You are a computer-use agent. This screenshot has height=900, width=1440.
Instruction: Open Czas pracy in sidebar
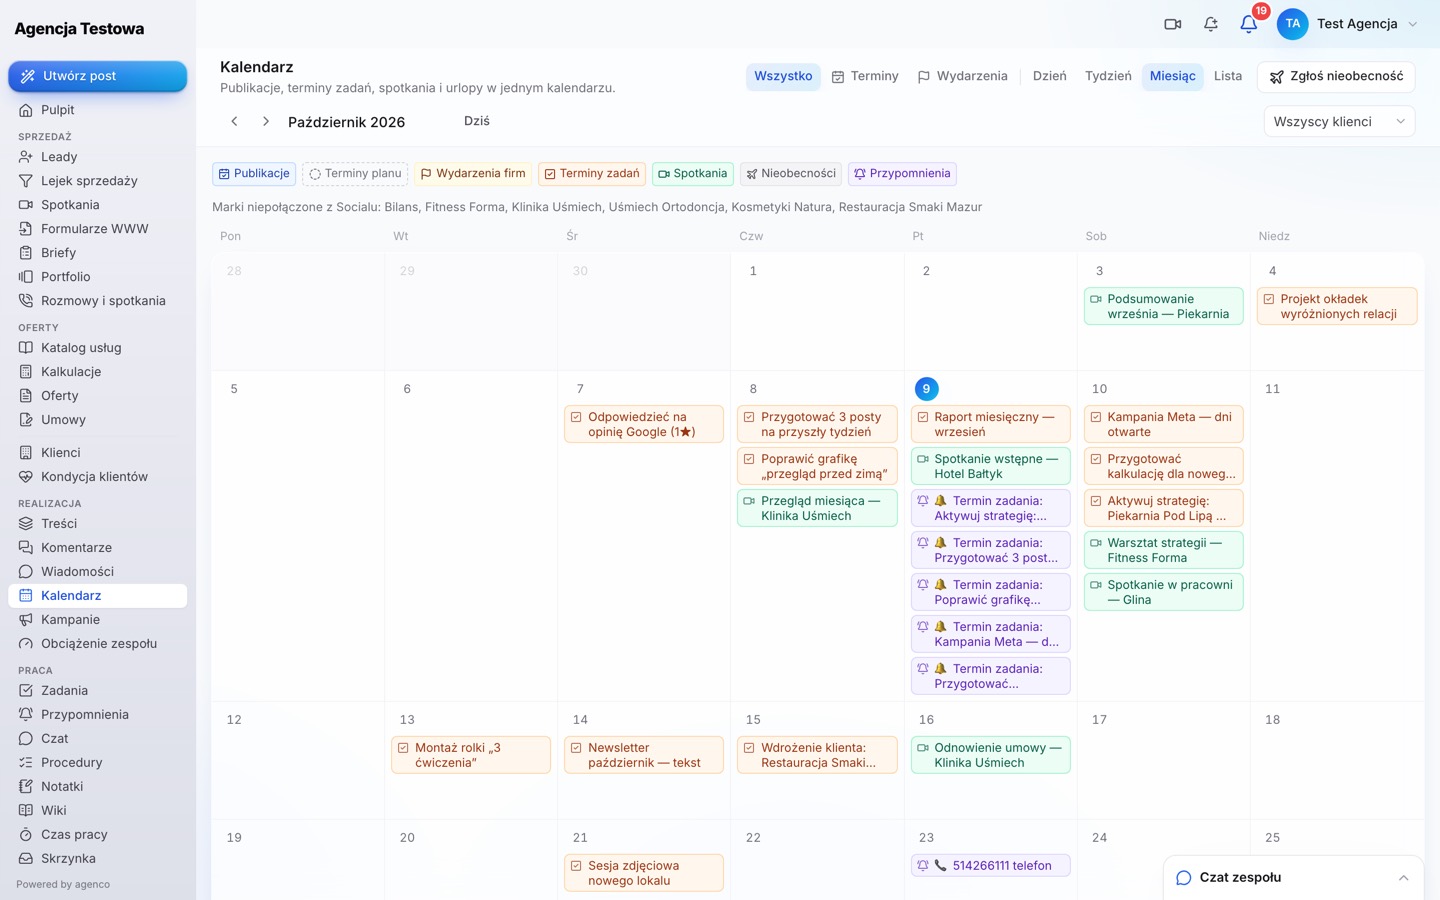(97, 835)
